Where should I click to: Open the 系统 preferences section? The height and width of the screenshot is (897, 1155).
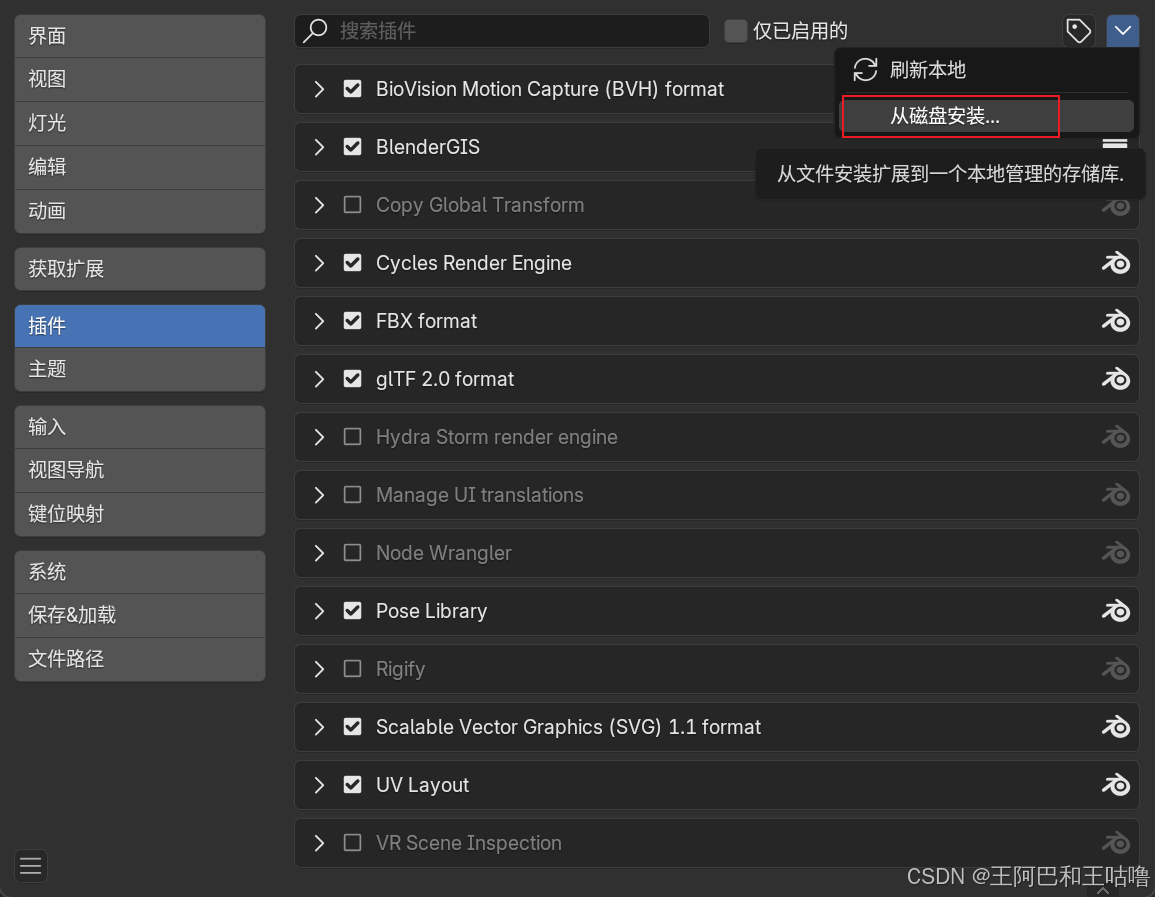[140, 572]
